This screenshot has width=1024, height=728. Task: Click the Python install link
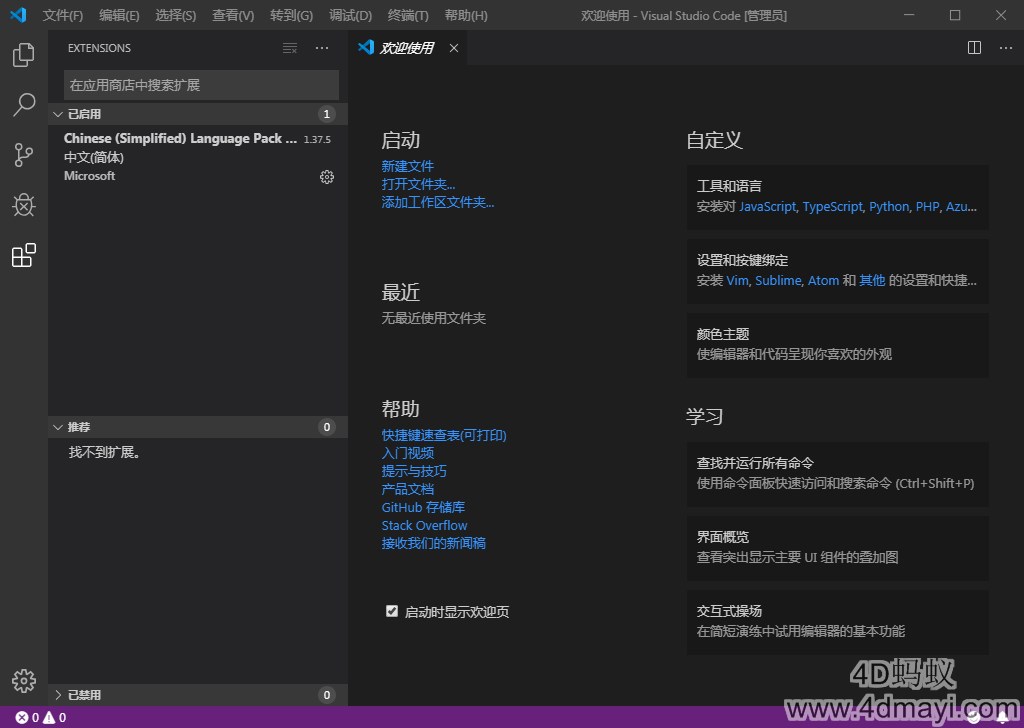click(889, 206)
